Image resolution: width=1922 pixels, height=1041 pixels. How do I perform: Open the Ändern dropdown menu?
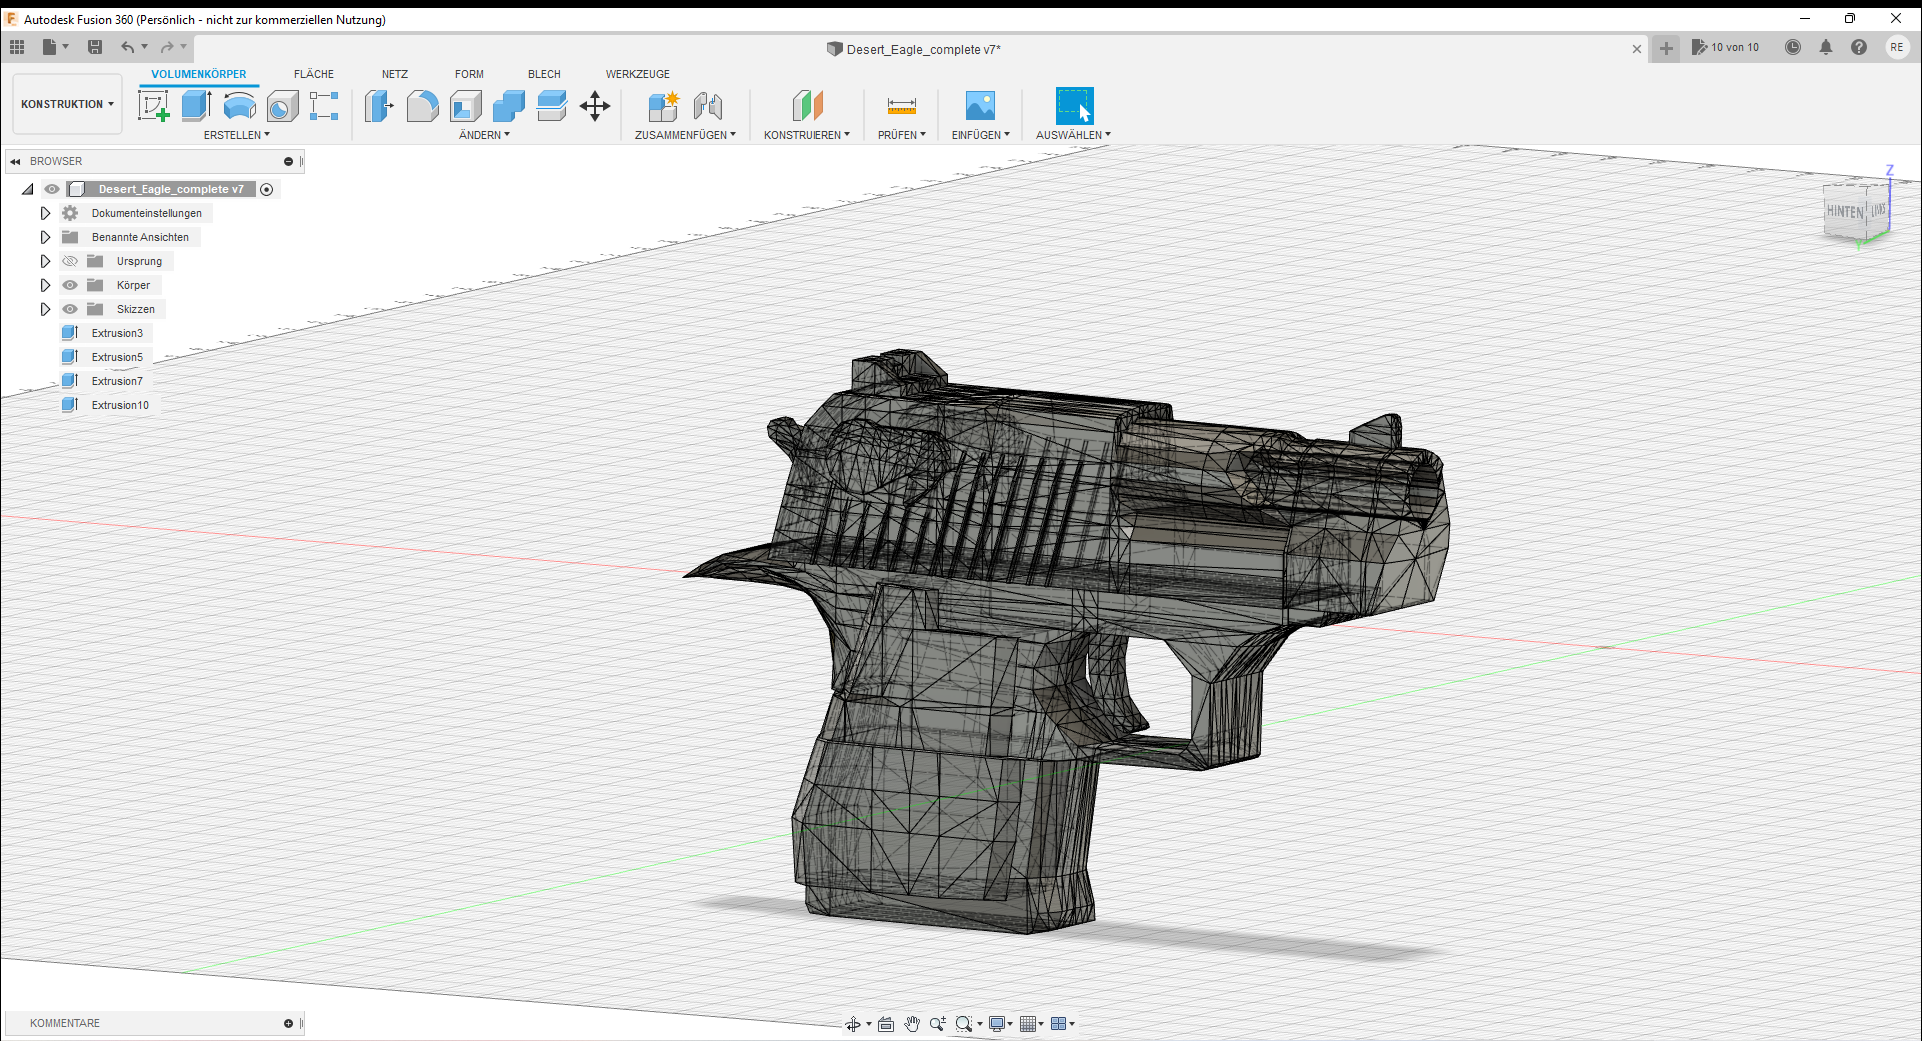[484, 135]
